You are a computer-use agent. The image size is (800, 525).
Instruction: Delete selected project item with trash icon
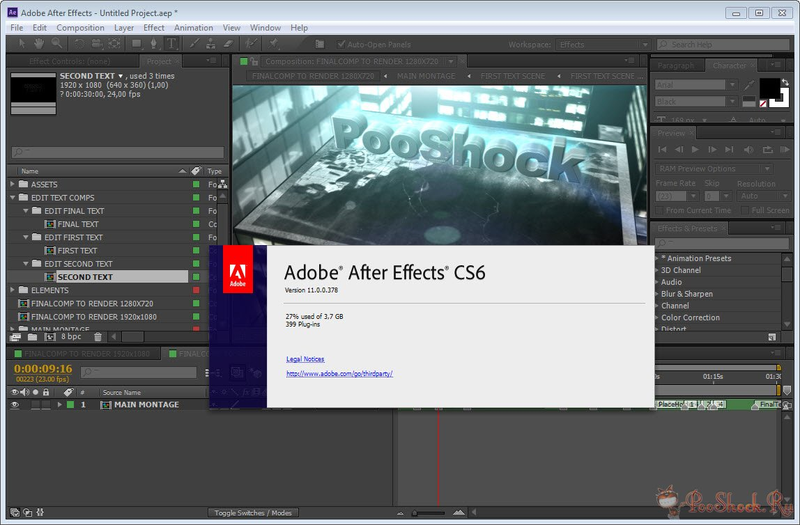(98, 337)
